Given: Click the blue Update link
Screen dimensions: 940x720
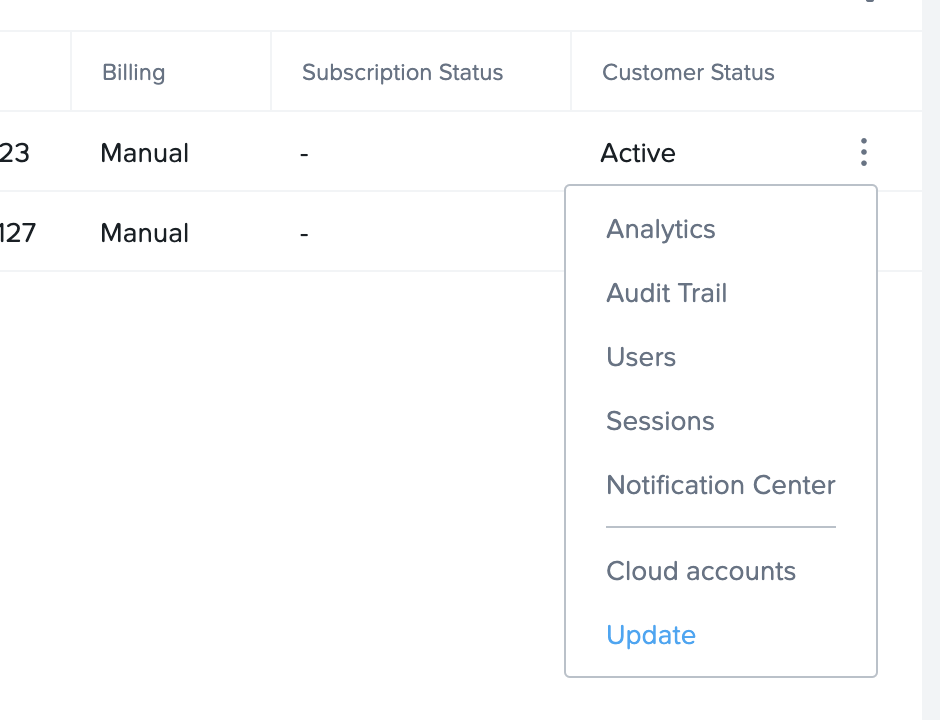Looking at the screenshot, I should click(651, 635).
